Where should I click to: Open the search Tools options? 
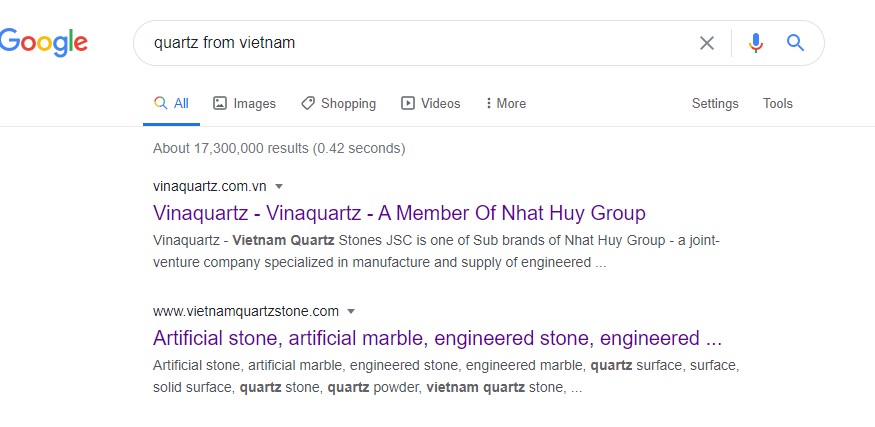pyautogui.click(x=778, y=103)
